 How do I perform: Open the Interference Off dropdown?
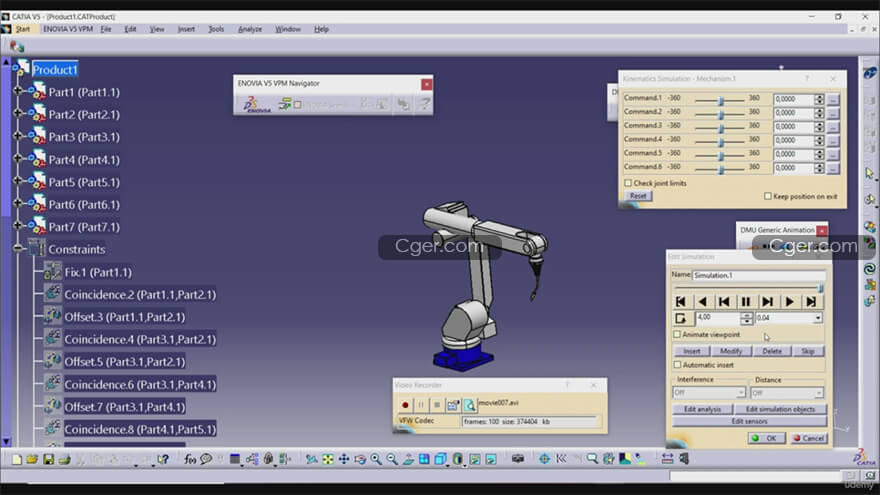[x=740, y=392]
